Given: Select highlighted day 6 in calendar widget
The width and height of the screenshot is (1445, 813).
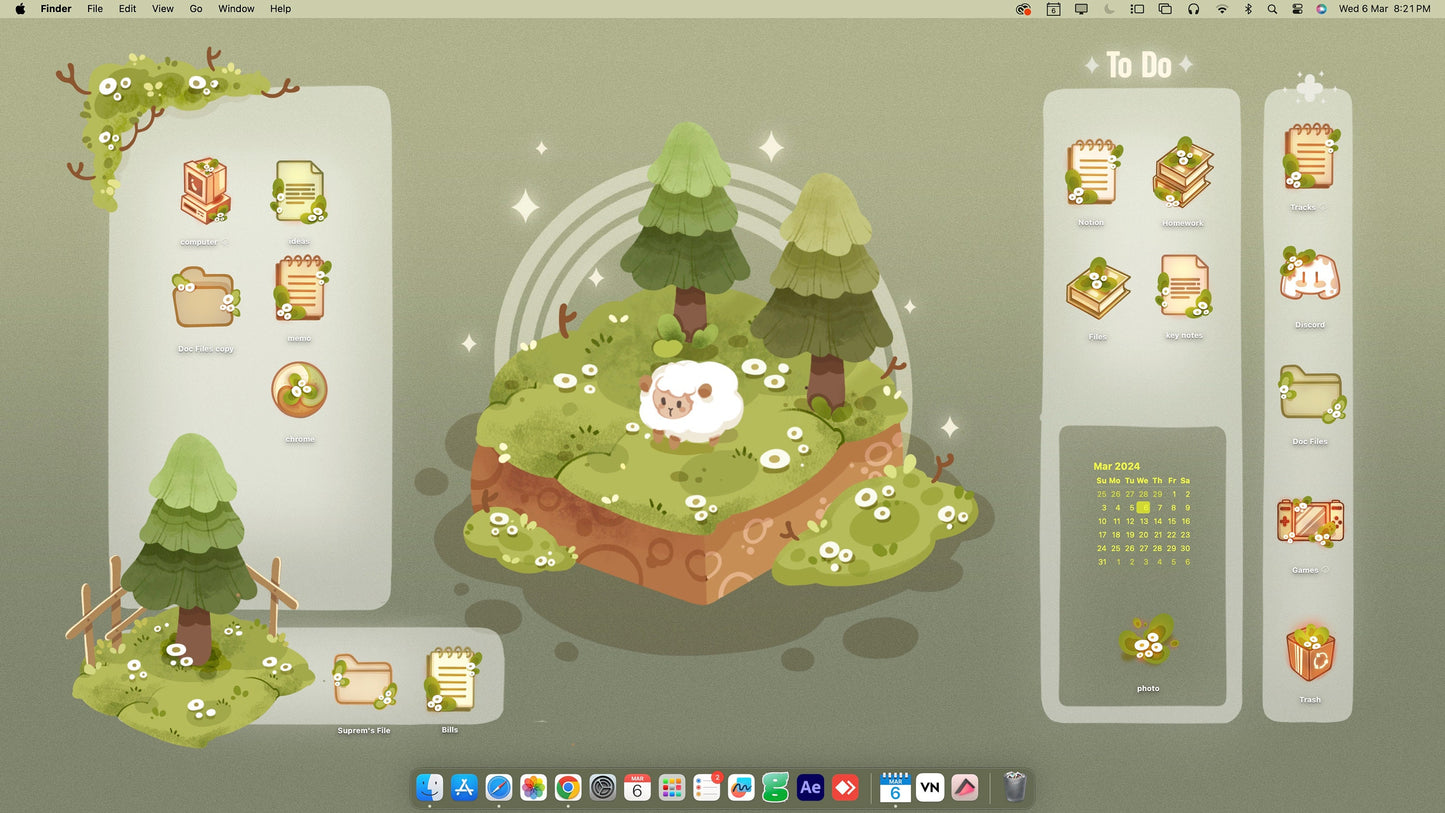Looking at the screenshot, I should tap(1144, 508).
